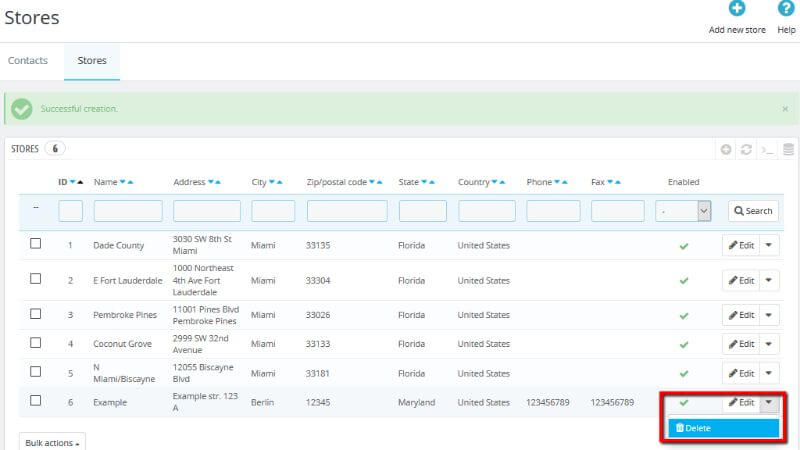Image resolution: width=800 pixels, height=450 pixels.
Task: Click the Name filter input field
Action: tap(128, 211)
